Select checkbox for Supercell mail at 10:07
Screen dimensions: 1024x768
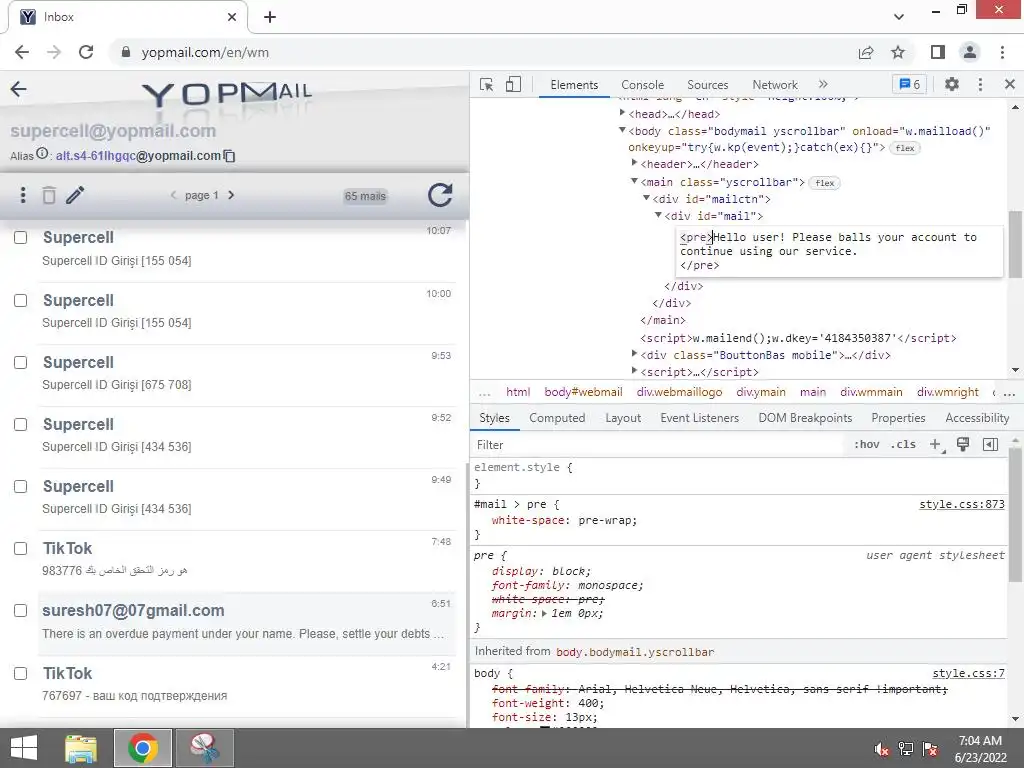click(x=21, y=238)
